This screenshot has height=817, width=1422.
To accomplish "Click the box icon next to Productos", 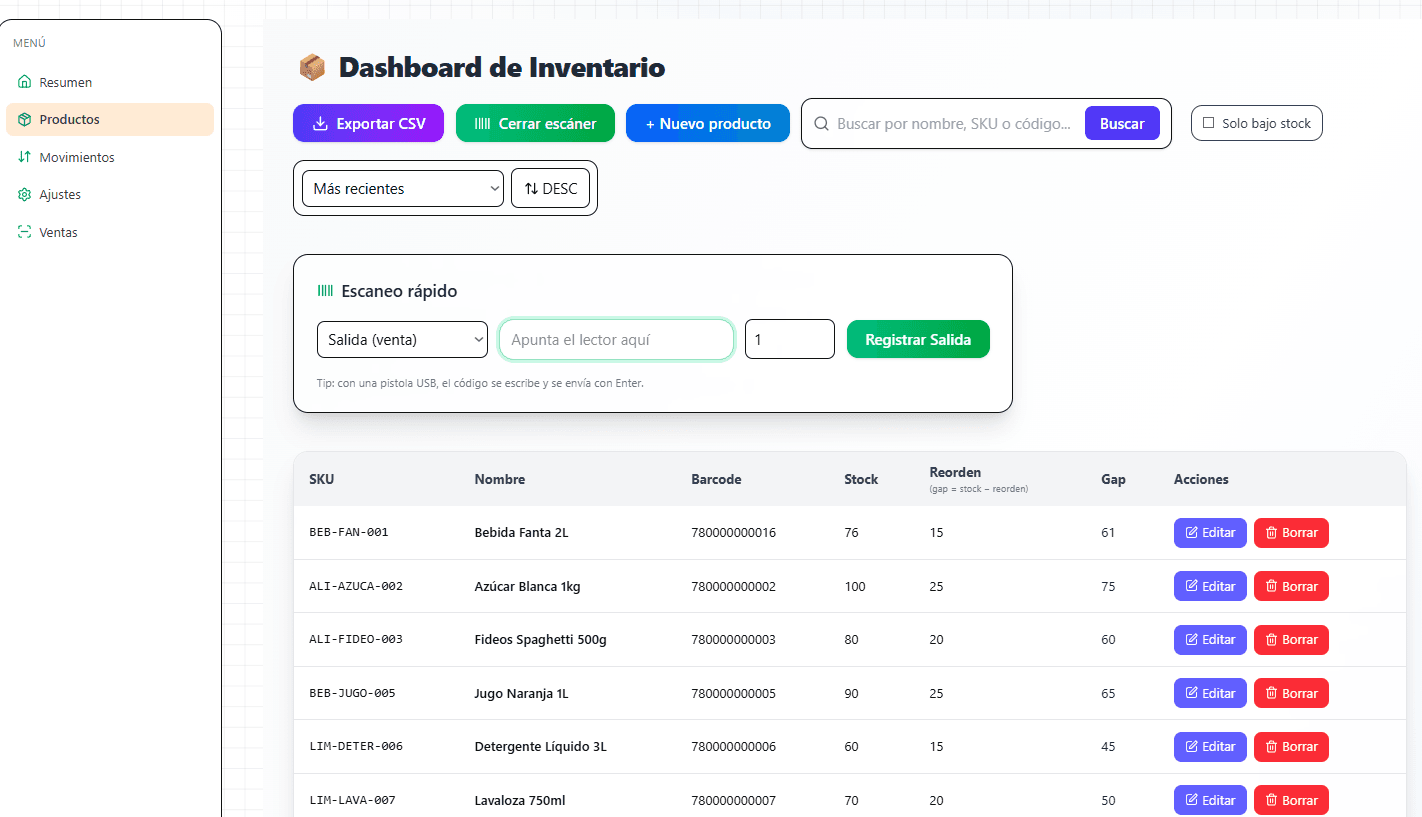I will click(x=25, y=119).
